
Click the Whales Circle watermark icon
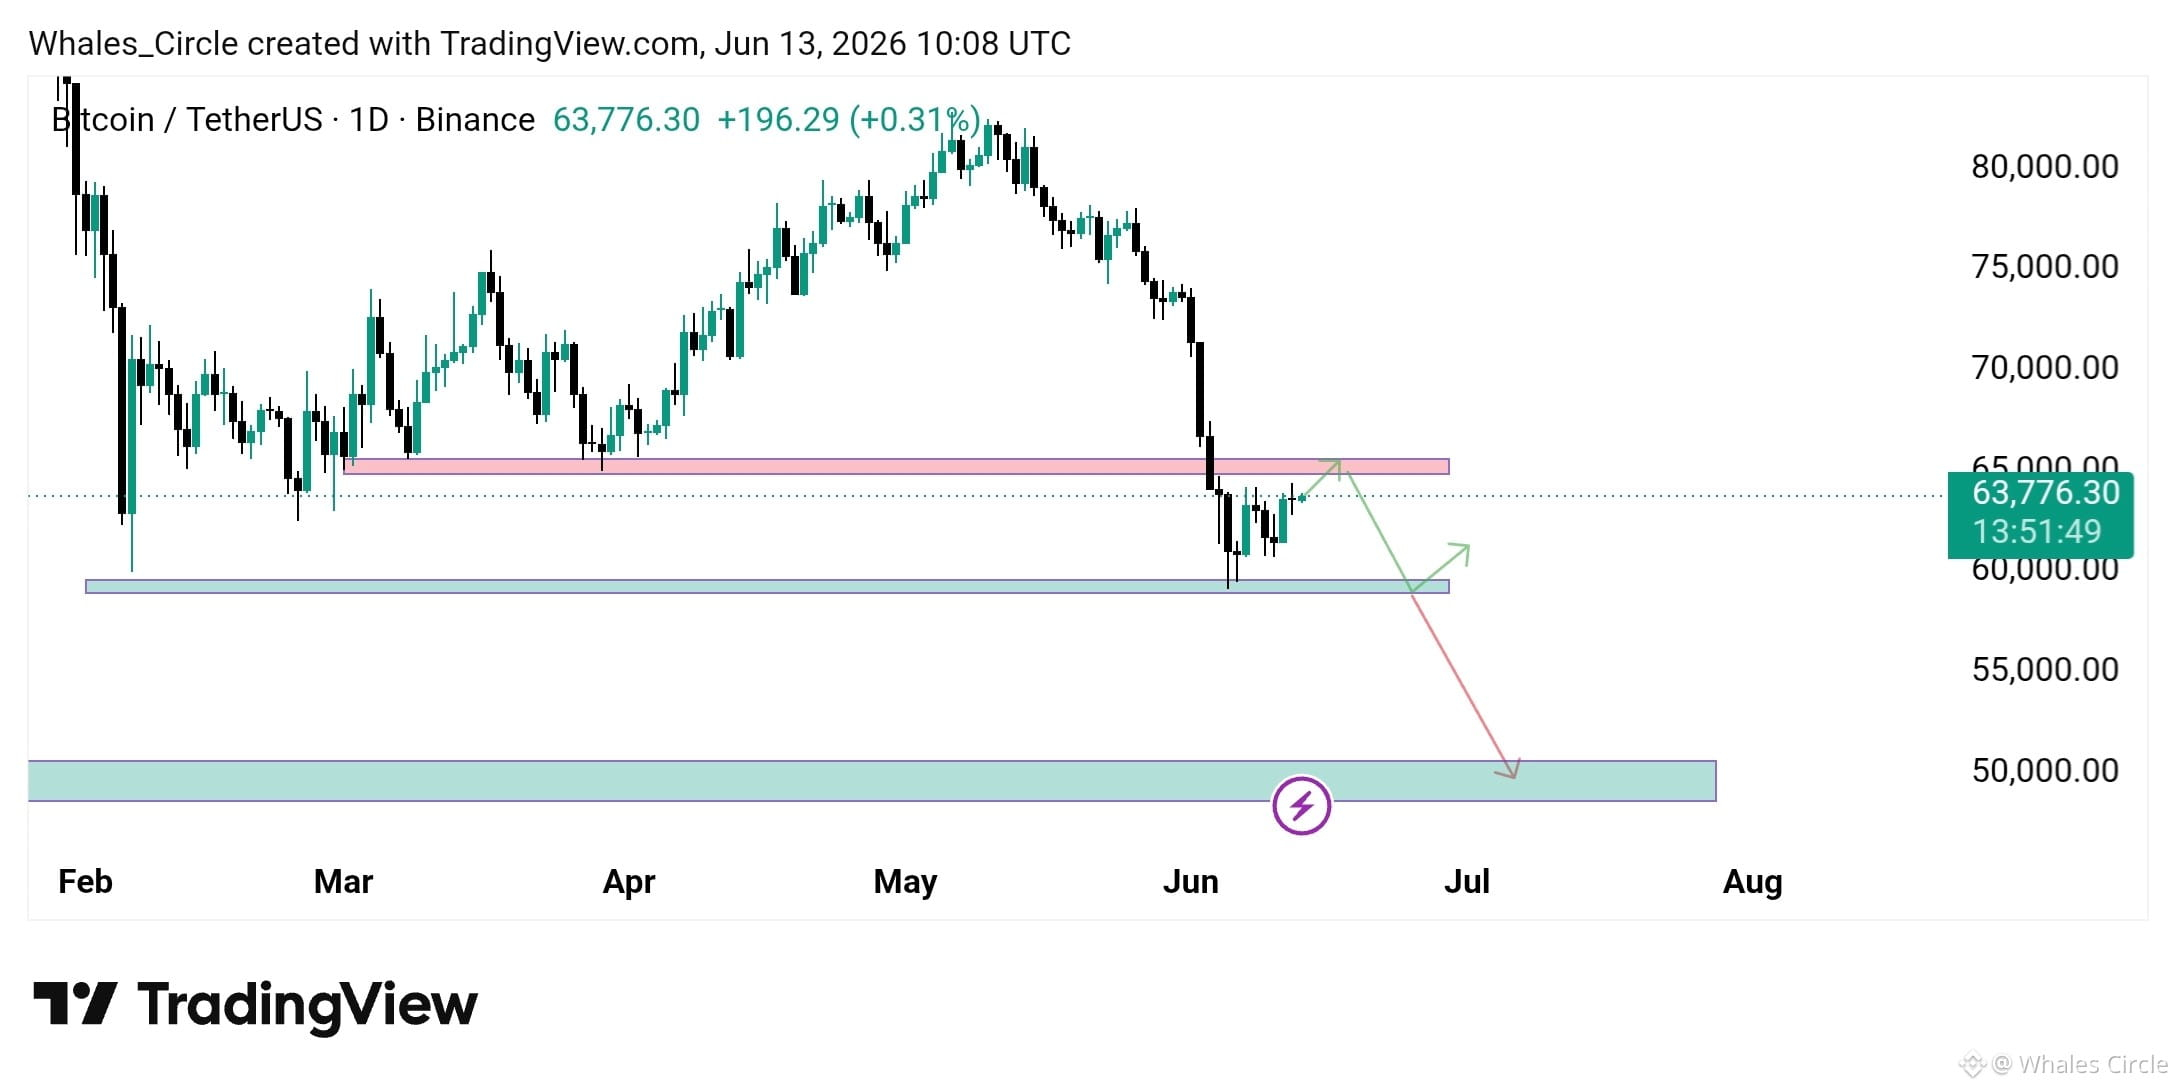tap(1971, 1065)
